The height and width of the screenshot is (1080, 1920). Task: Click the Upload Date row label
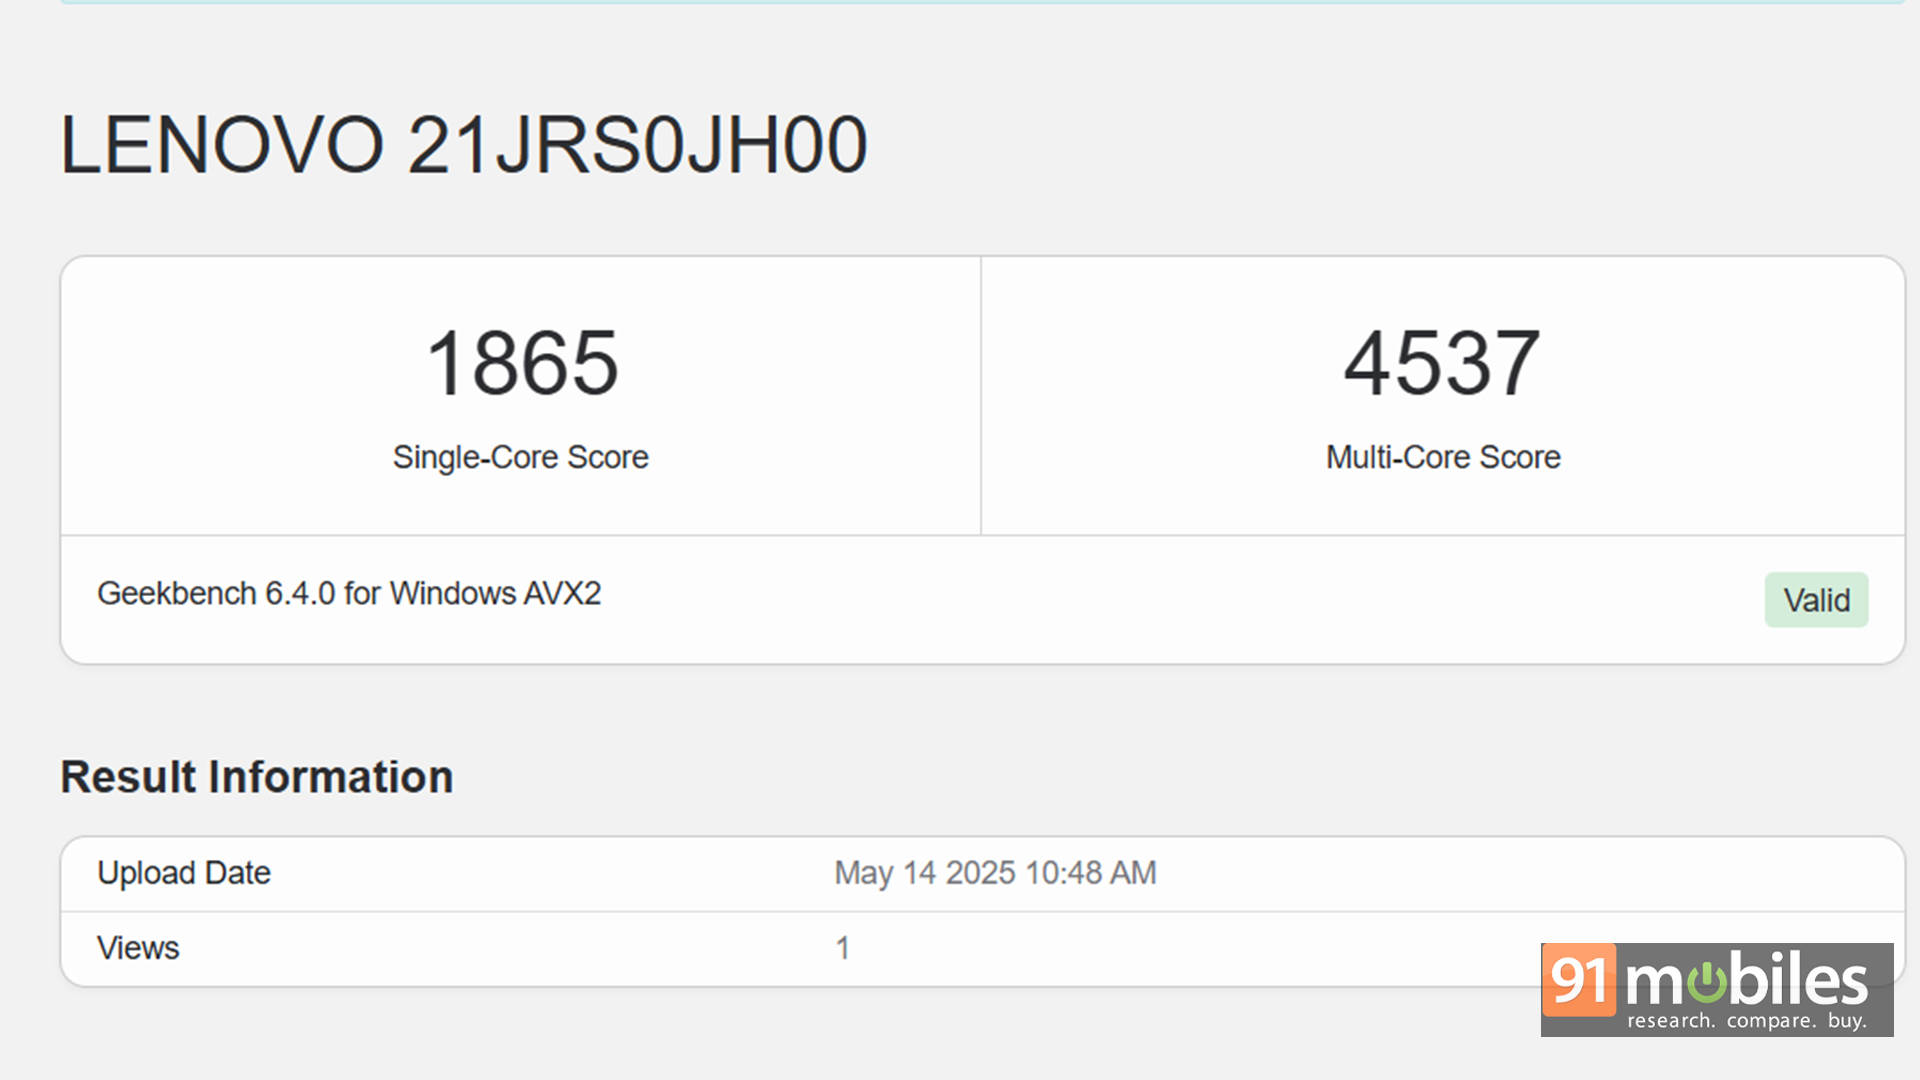[183, 873]
